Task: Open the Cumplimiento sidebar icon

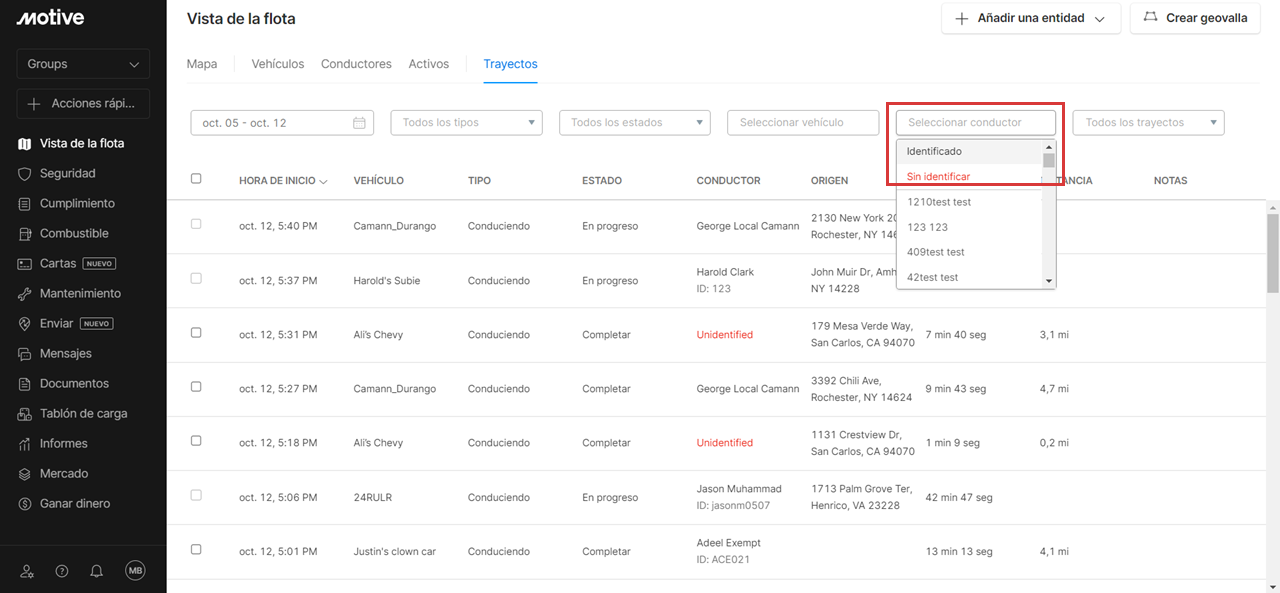Action: tap(25, 204)
